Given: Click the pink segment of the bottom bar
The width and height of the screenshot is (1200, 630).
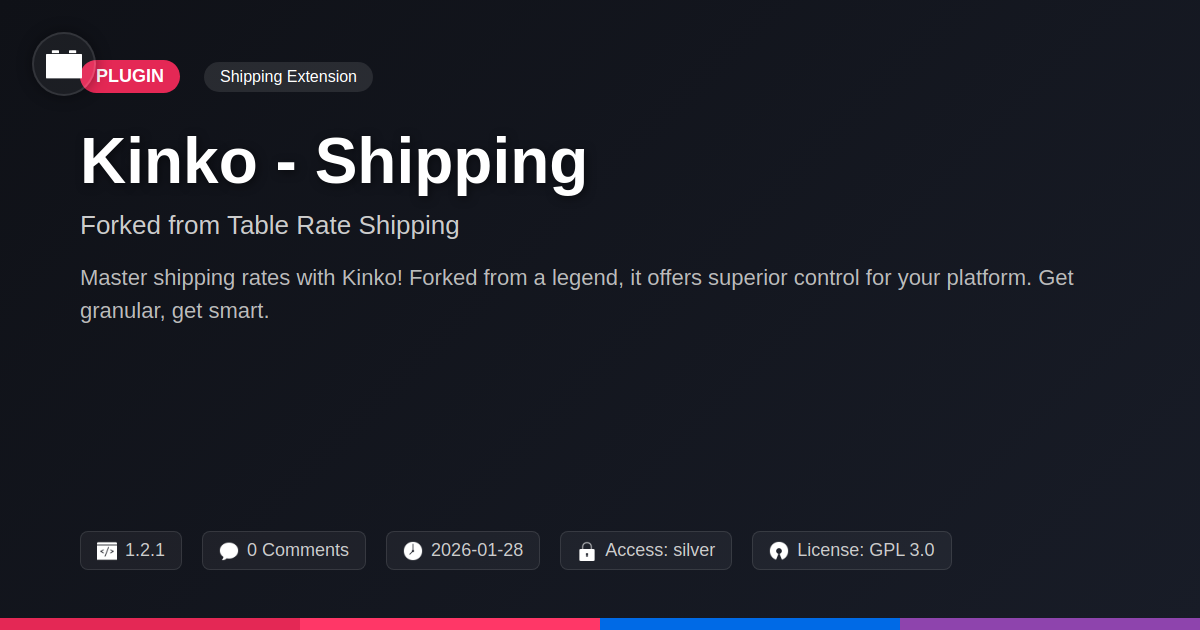Looking at the screenshot, I should point(450,623).
